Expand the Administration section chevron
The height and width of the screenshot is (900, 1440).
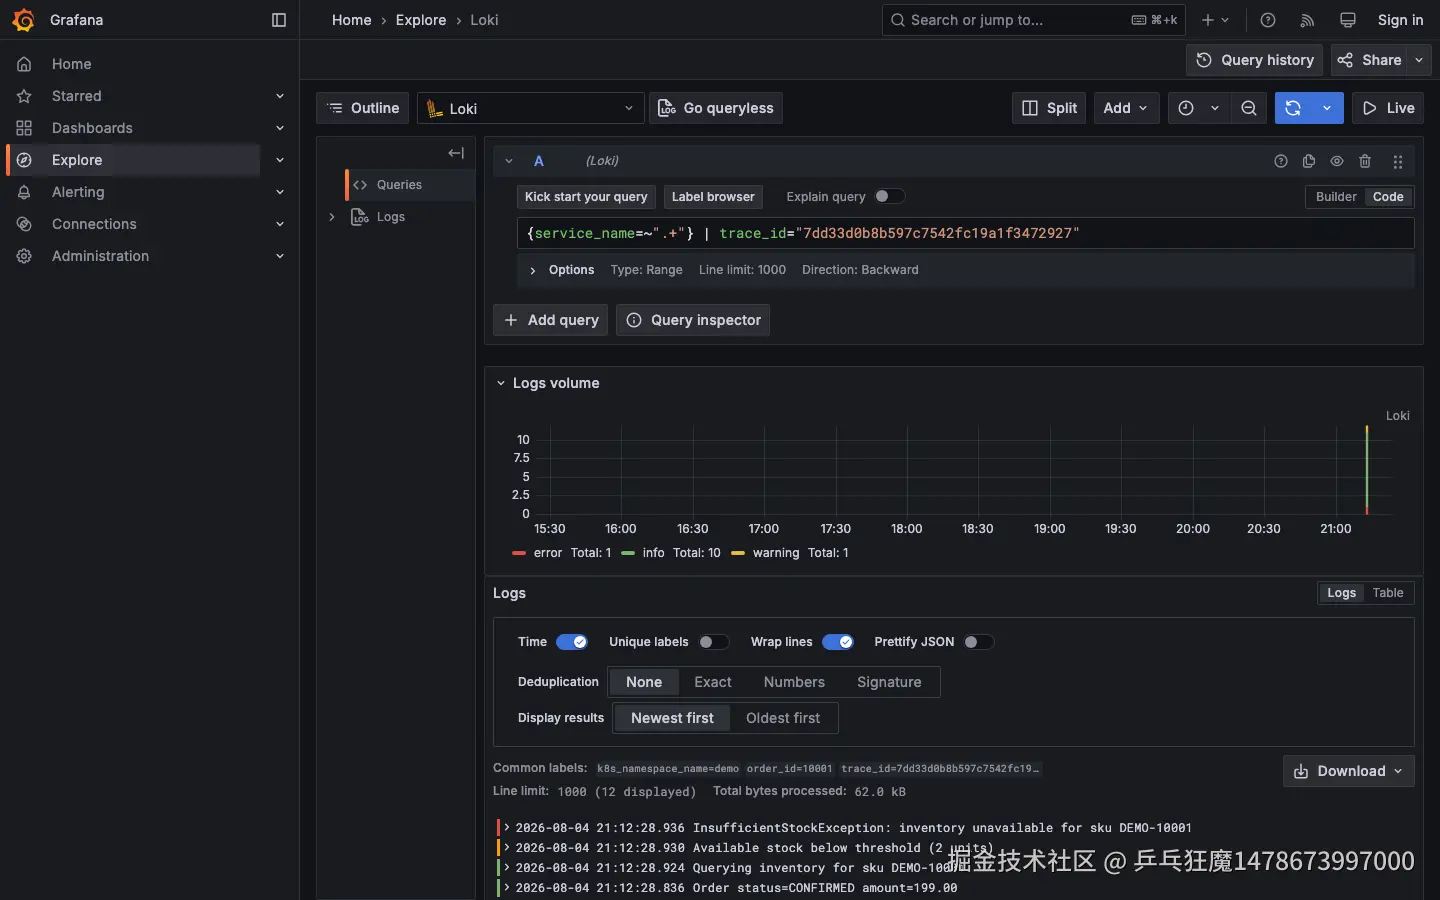(x=280, y=256)
